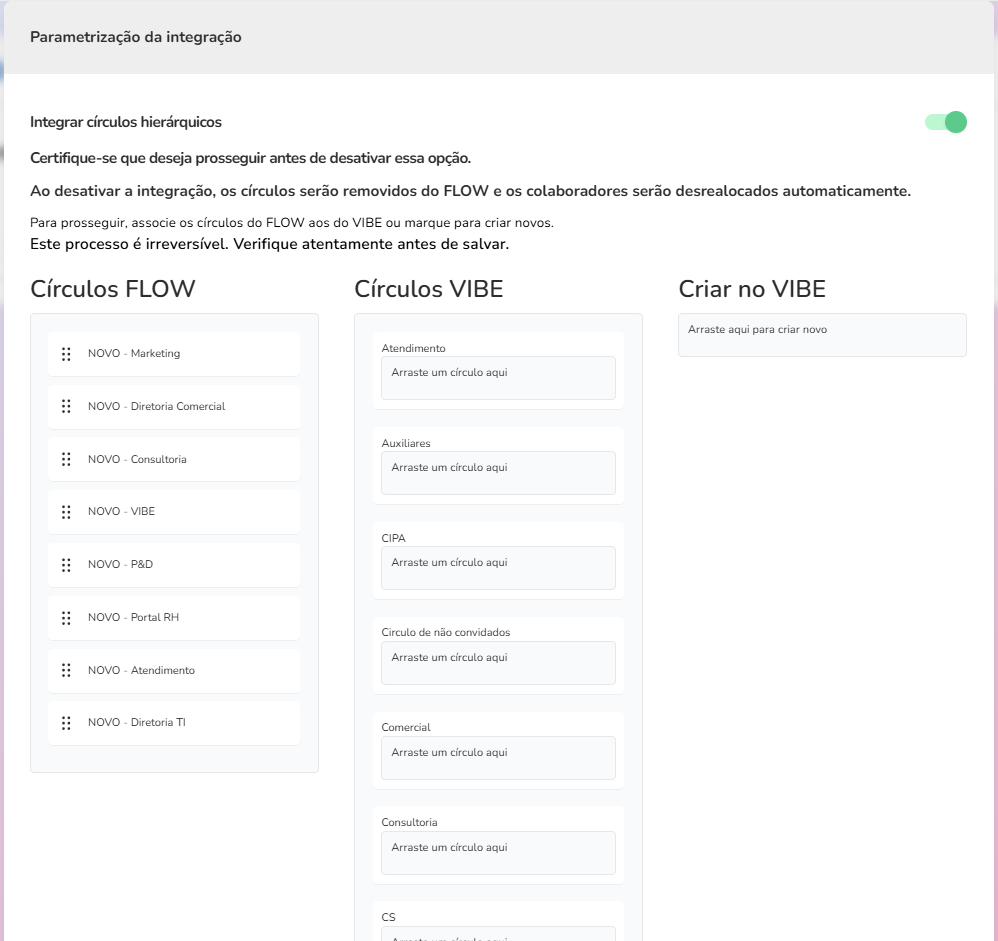Disable the Integrar círculos hierárquicos toggle

tap(946, 122)
